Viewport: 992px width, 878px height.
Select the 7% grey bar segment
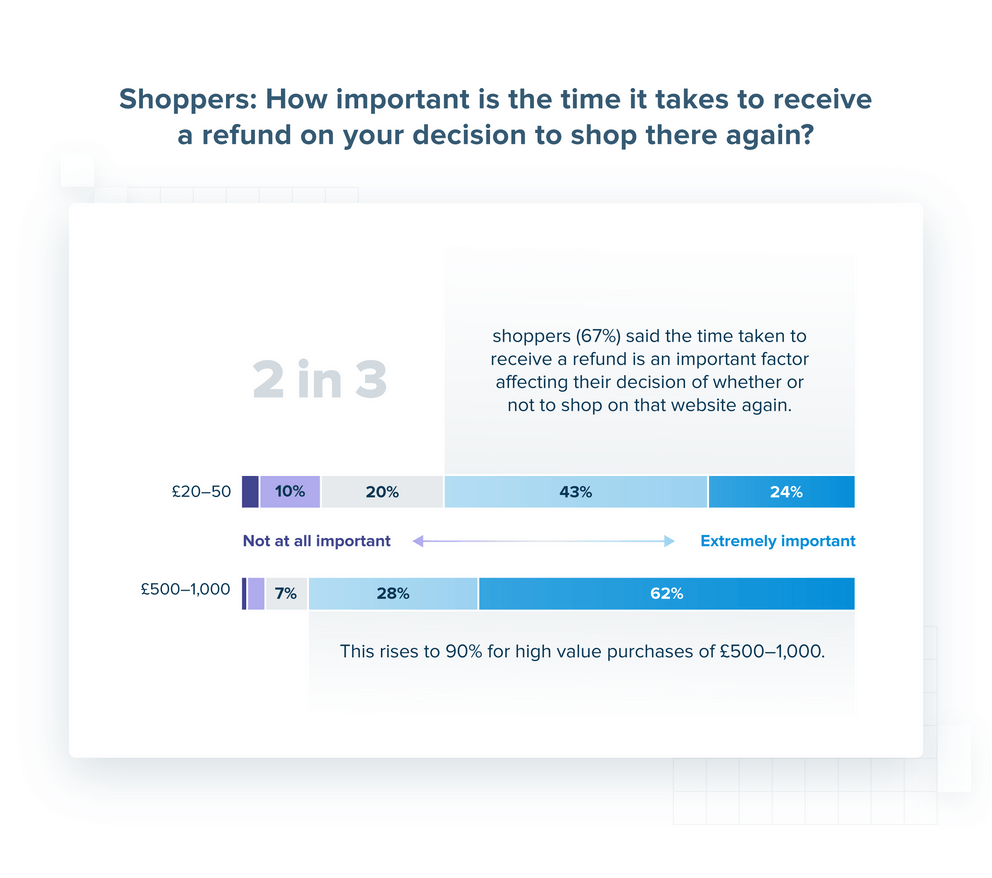point(286,594)
